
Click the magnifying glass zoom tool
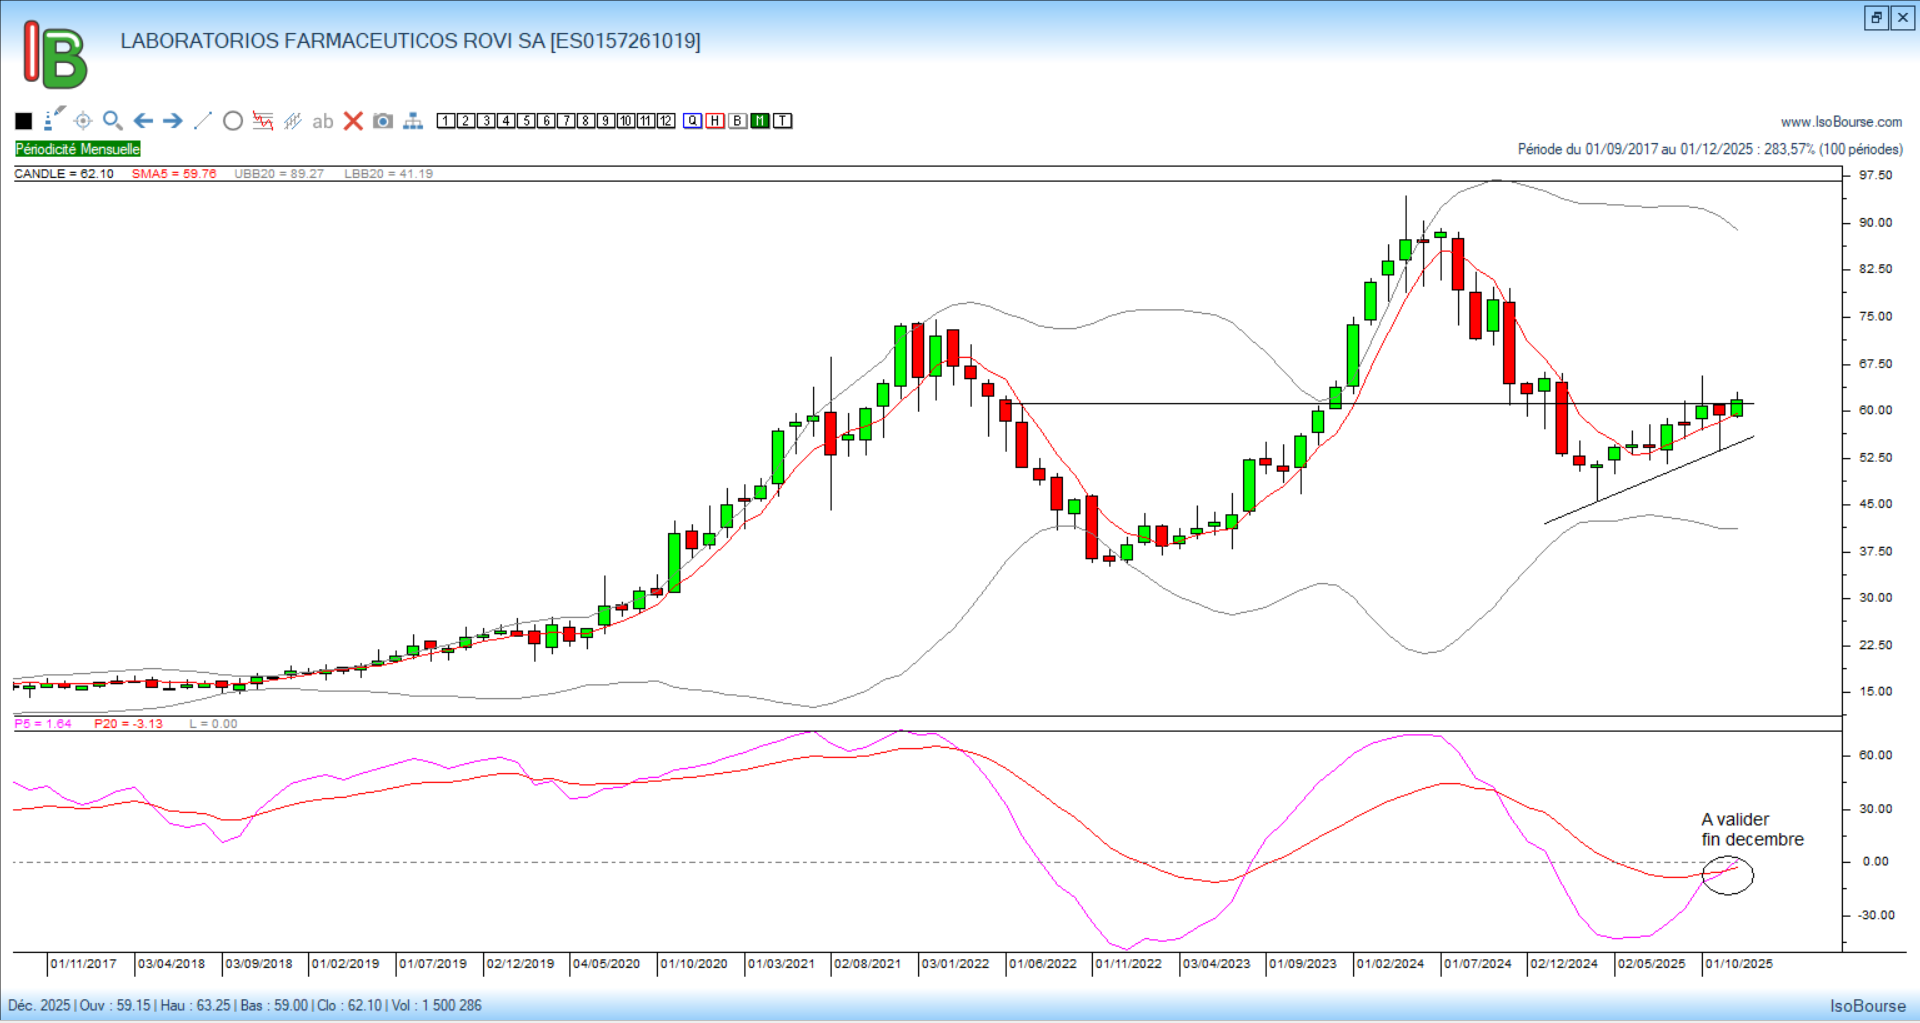(113, 121)
